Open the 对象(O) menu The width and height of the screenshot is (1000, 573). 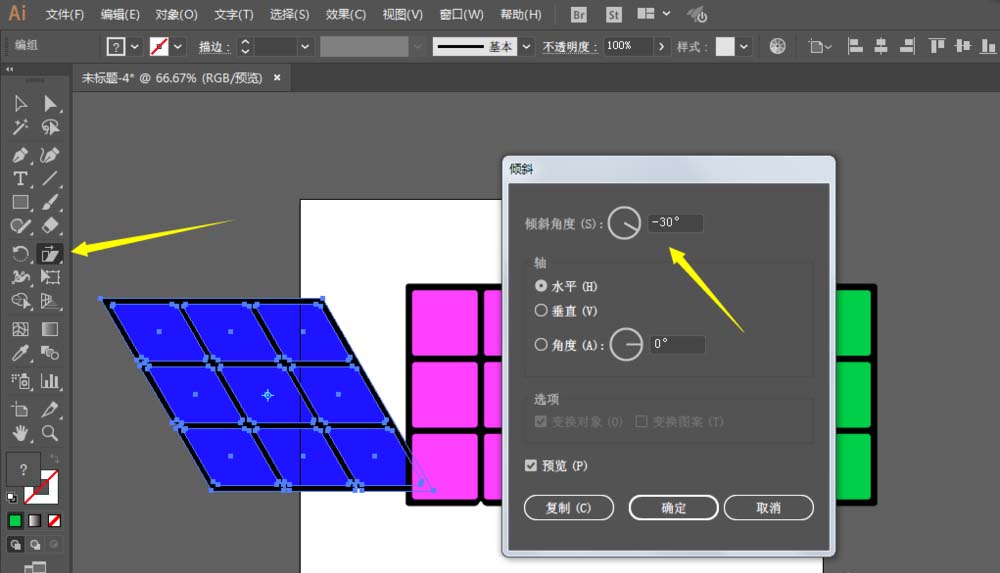coord(176,15)
